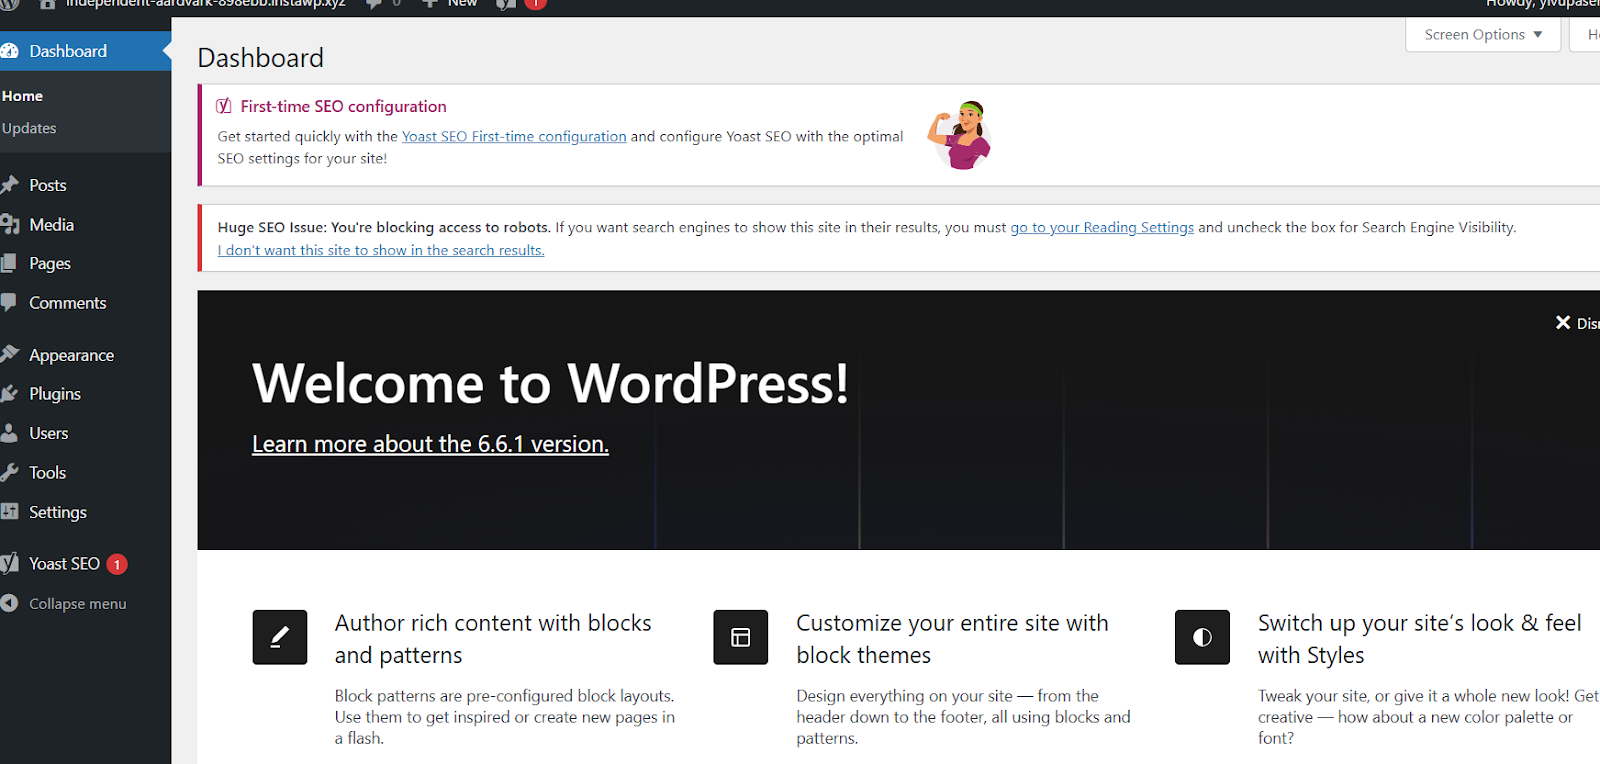The height and width of the screenshot is (764, 1600).
Task: Click the Welcome to WordPress! heading
Action: (x=550, y=383)
